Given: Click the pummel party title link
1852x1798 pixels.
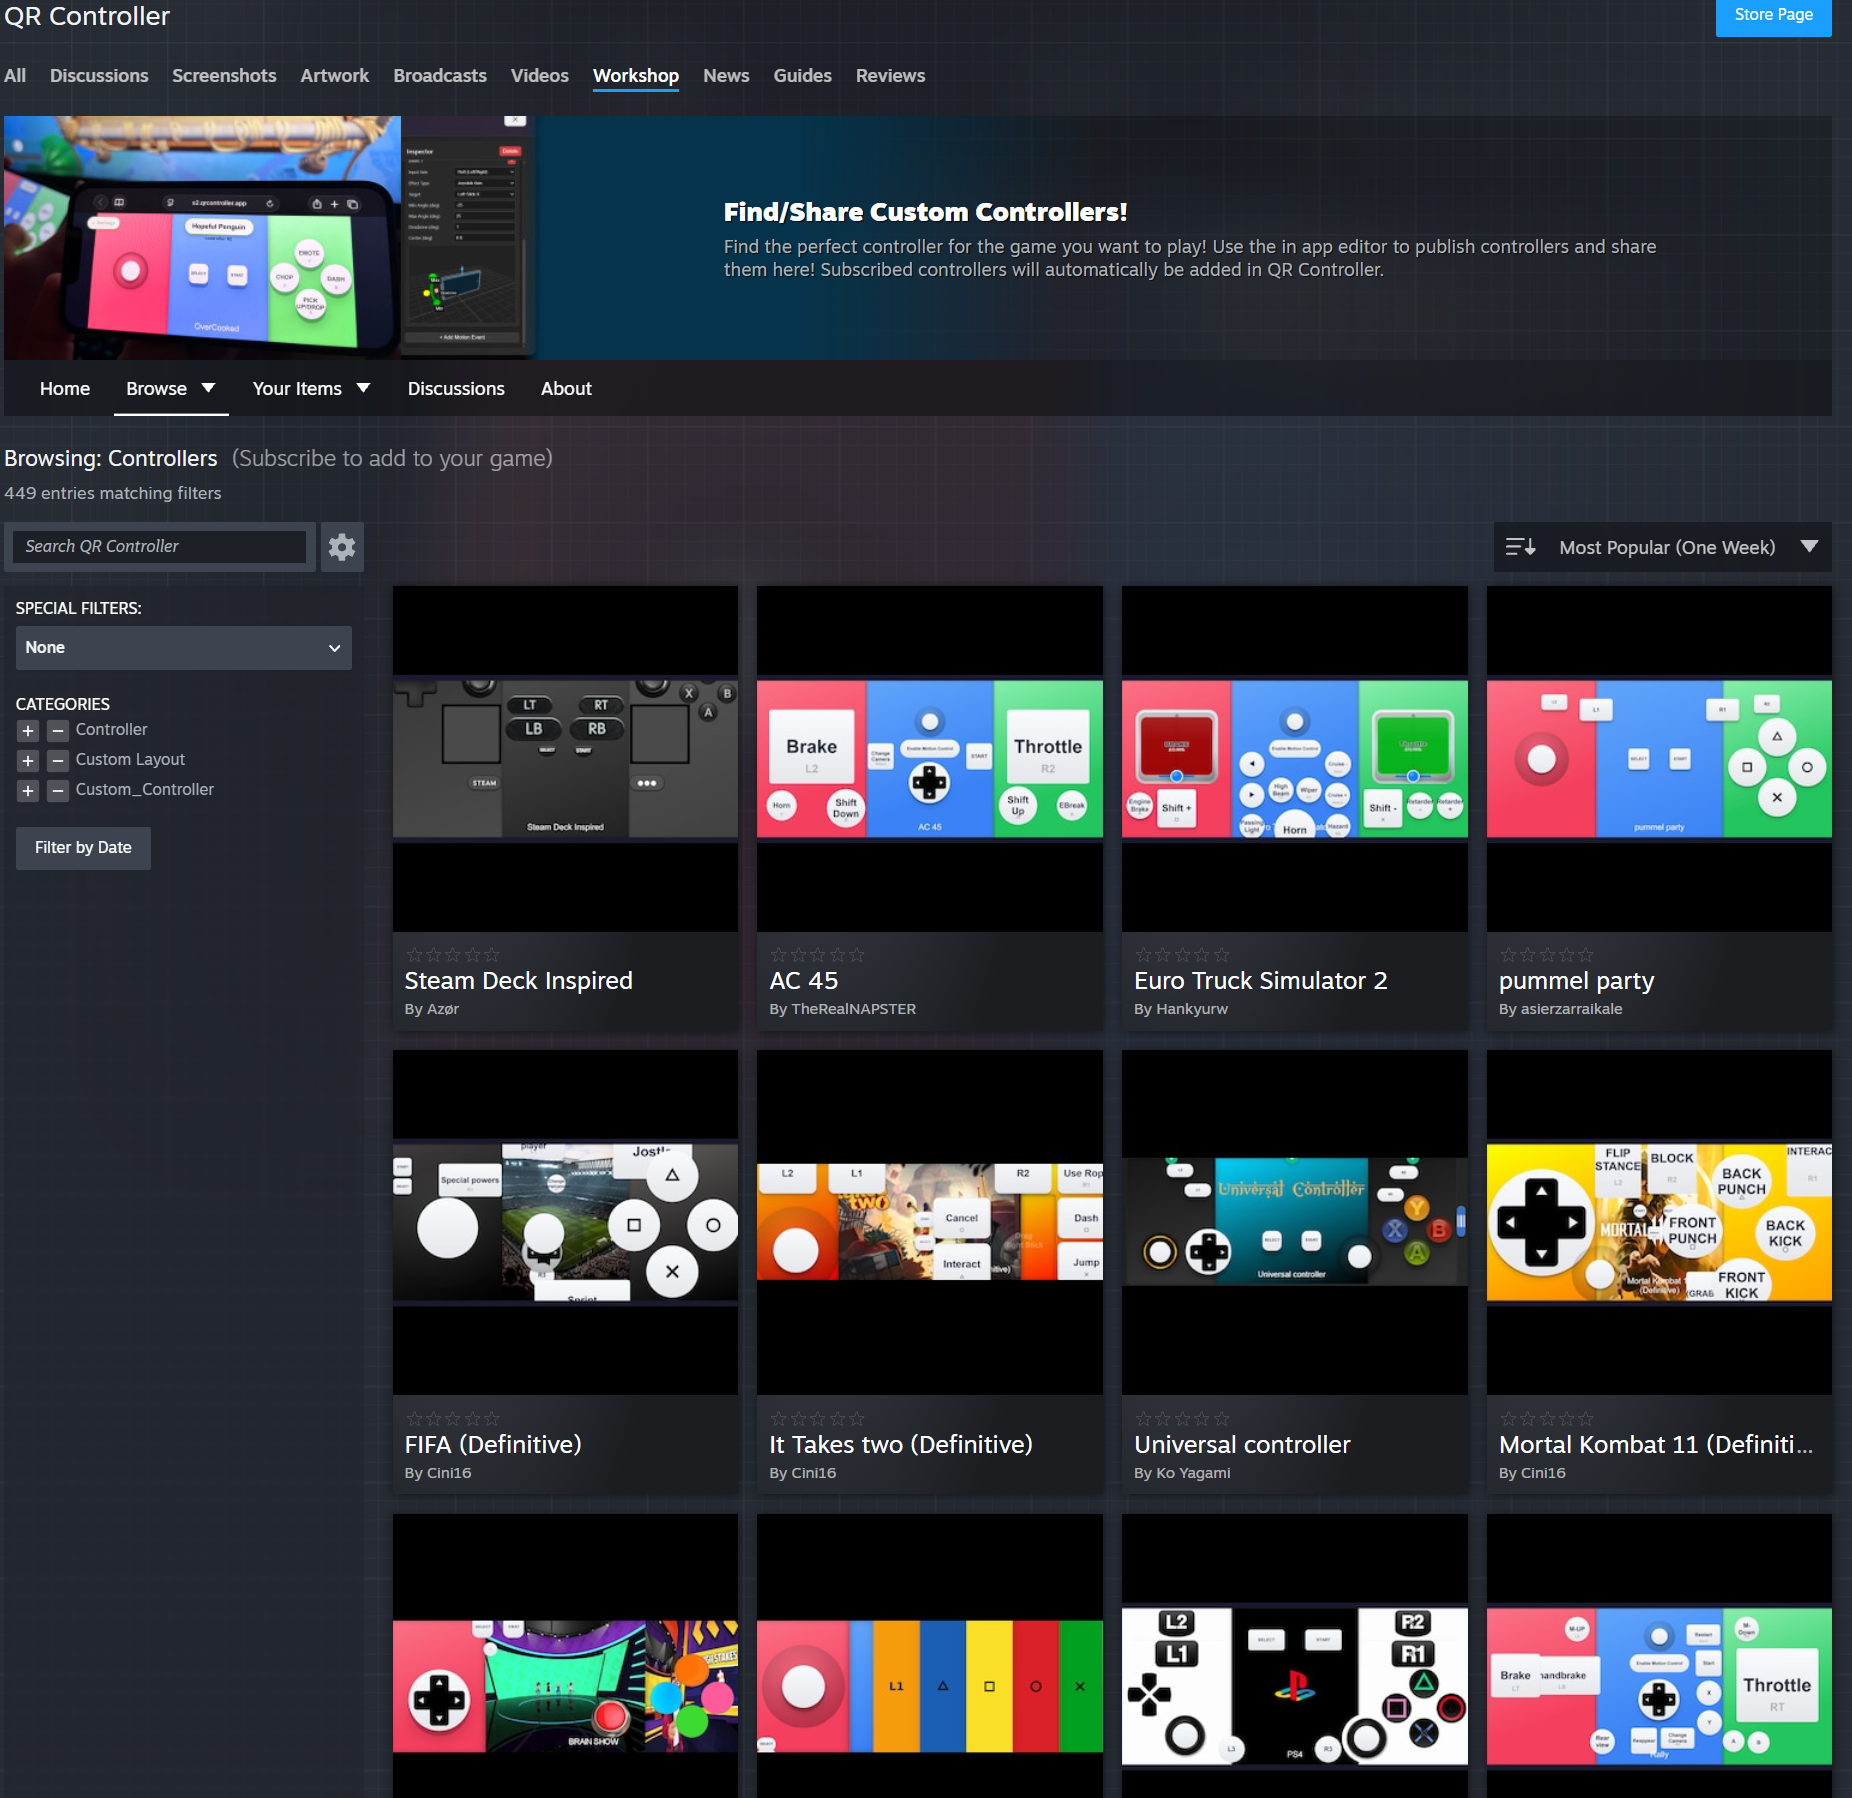Looking at the screenshot, I should tap(1577, 981).
